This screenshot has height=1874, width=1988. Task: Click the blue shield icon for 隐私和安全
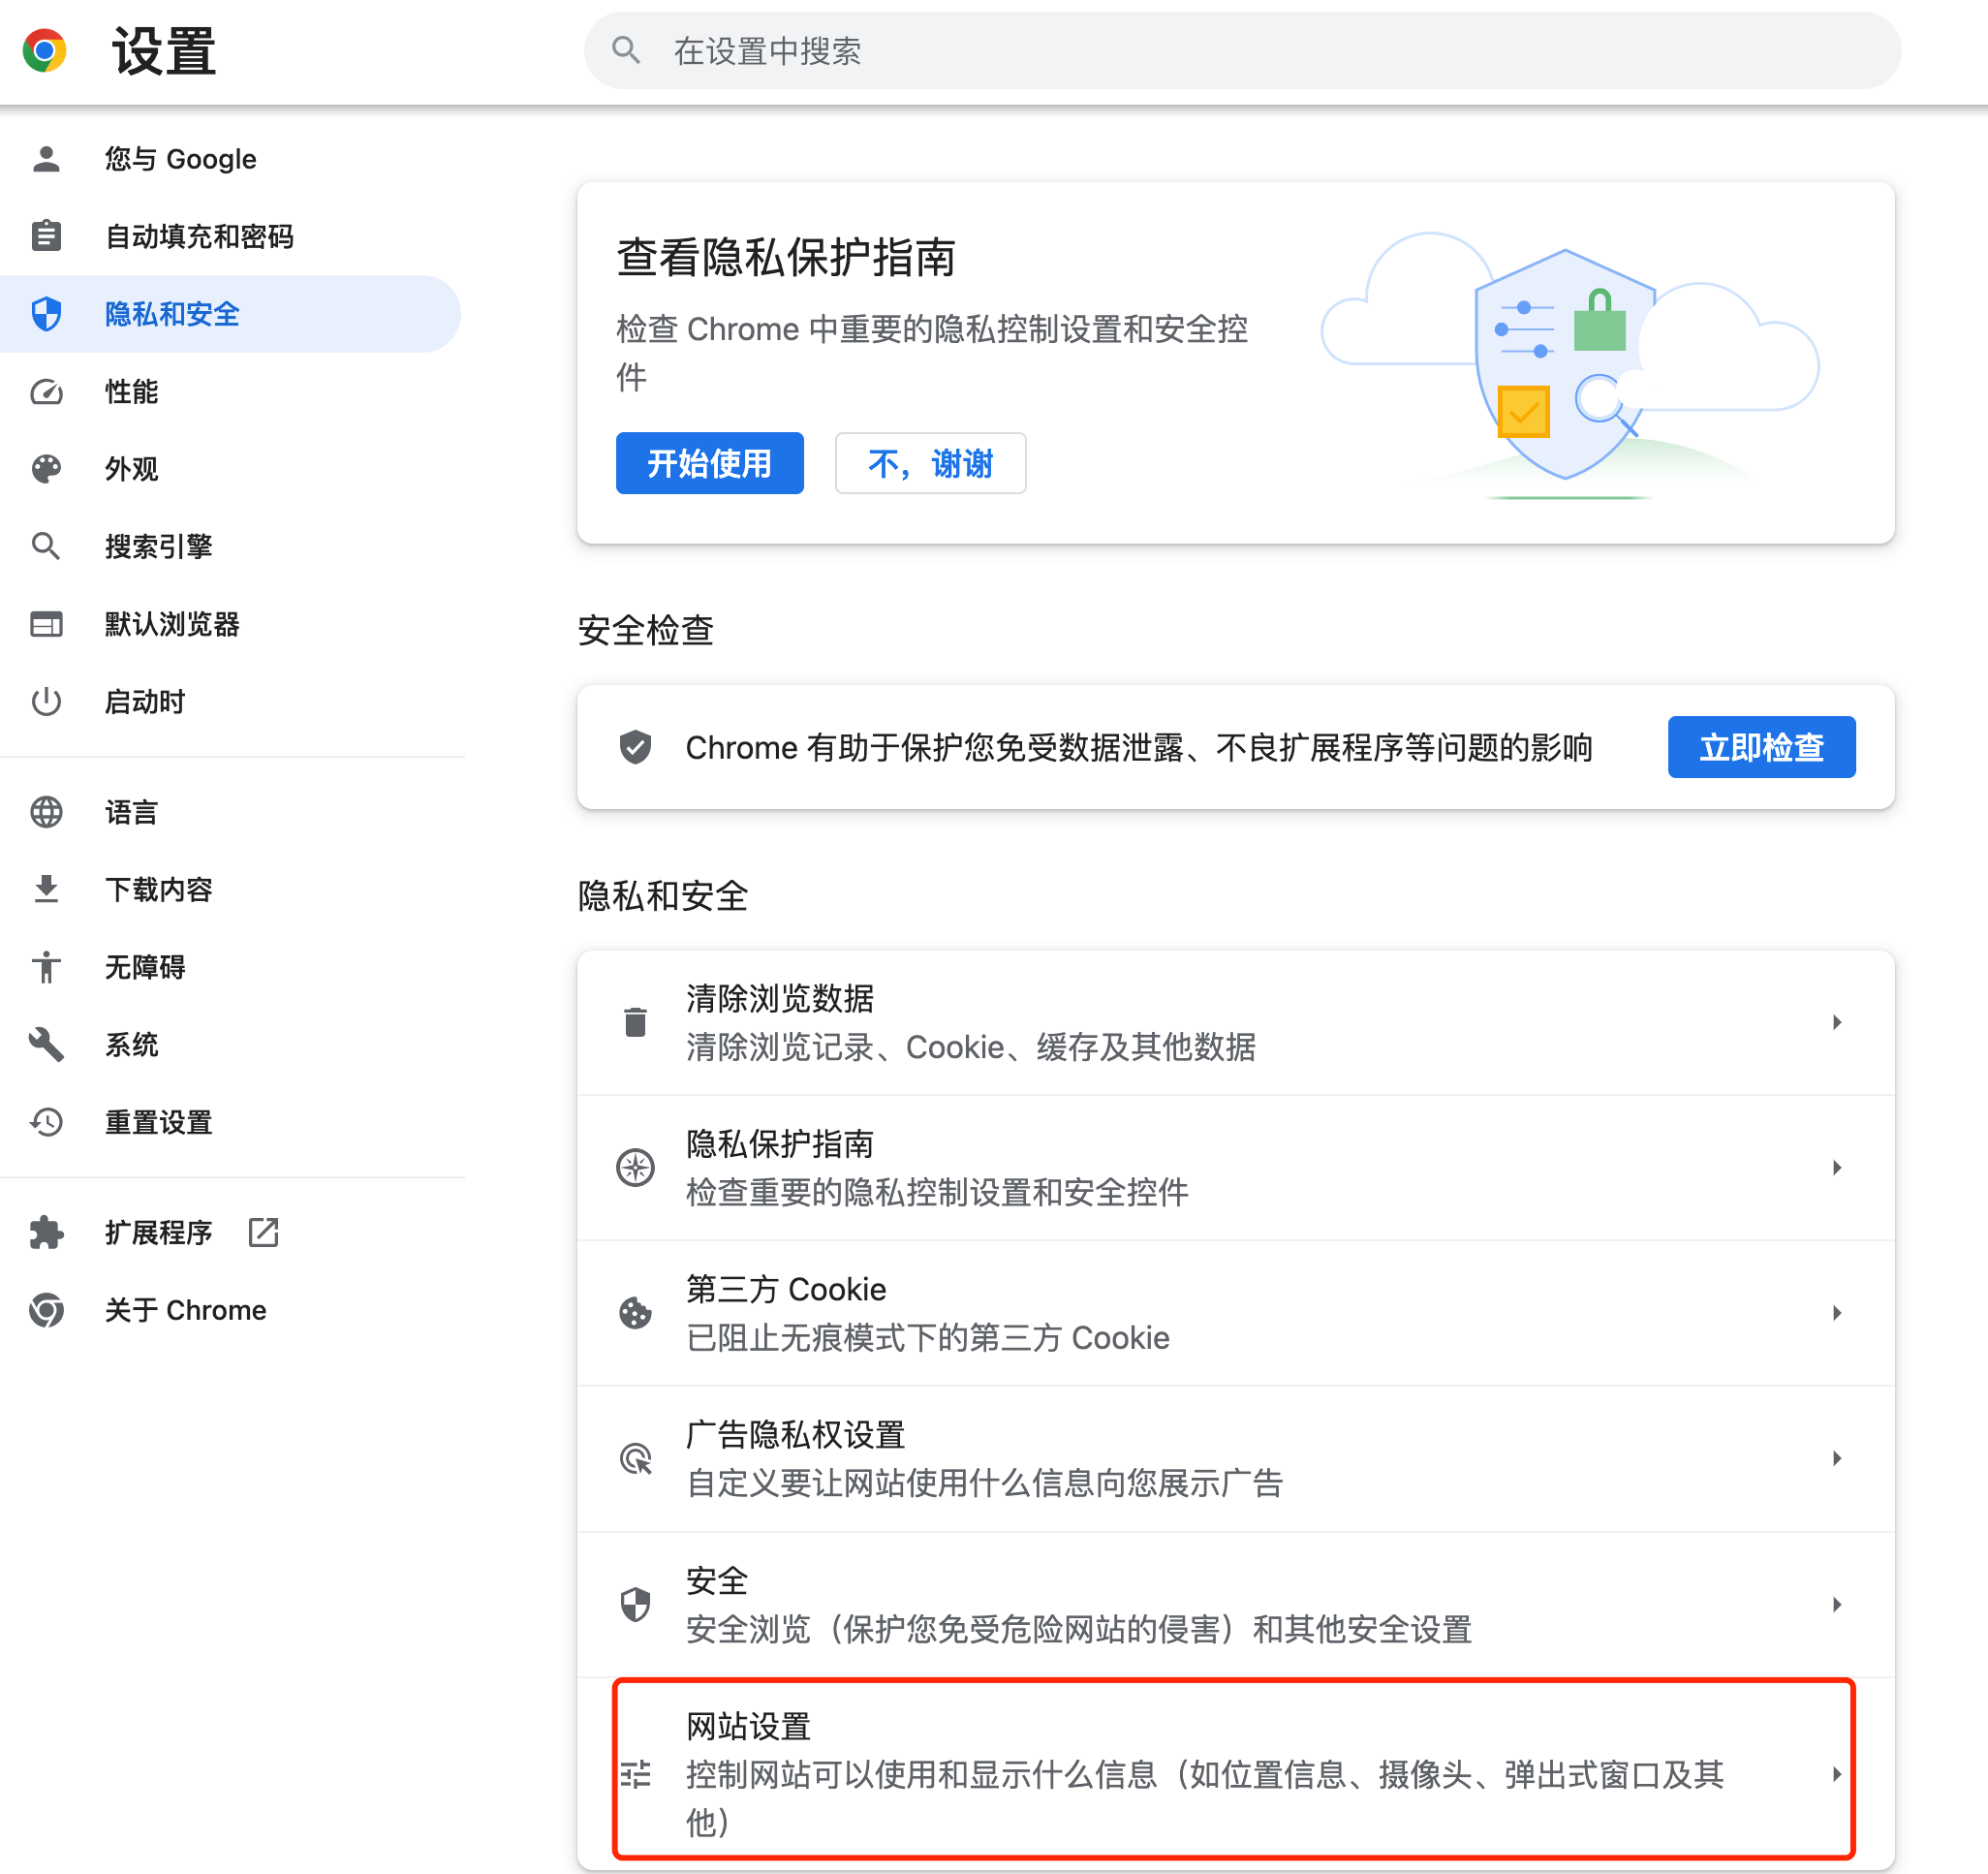click(x=46, y=314)
